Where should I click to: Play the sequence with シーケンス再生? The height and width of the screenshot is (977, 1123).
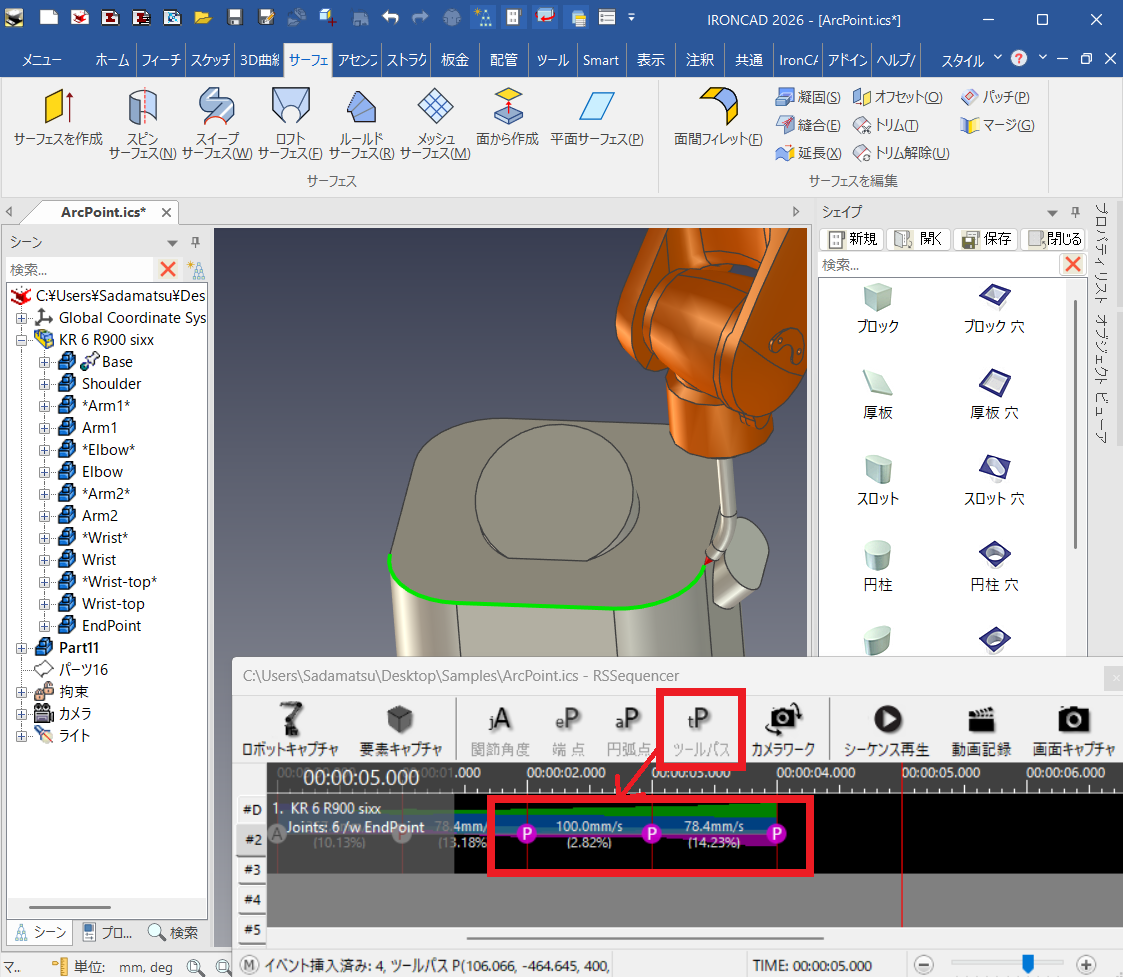(887, 729)
